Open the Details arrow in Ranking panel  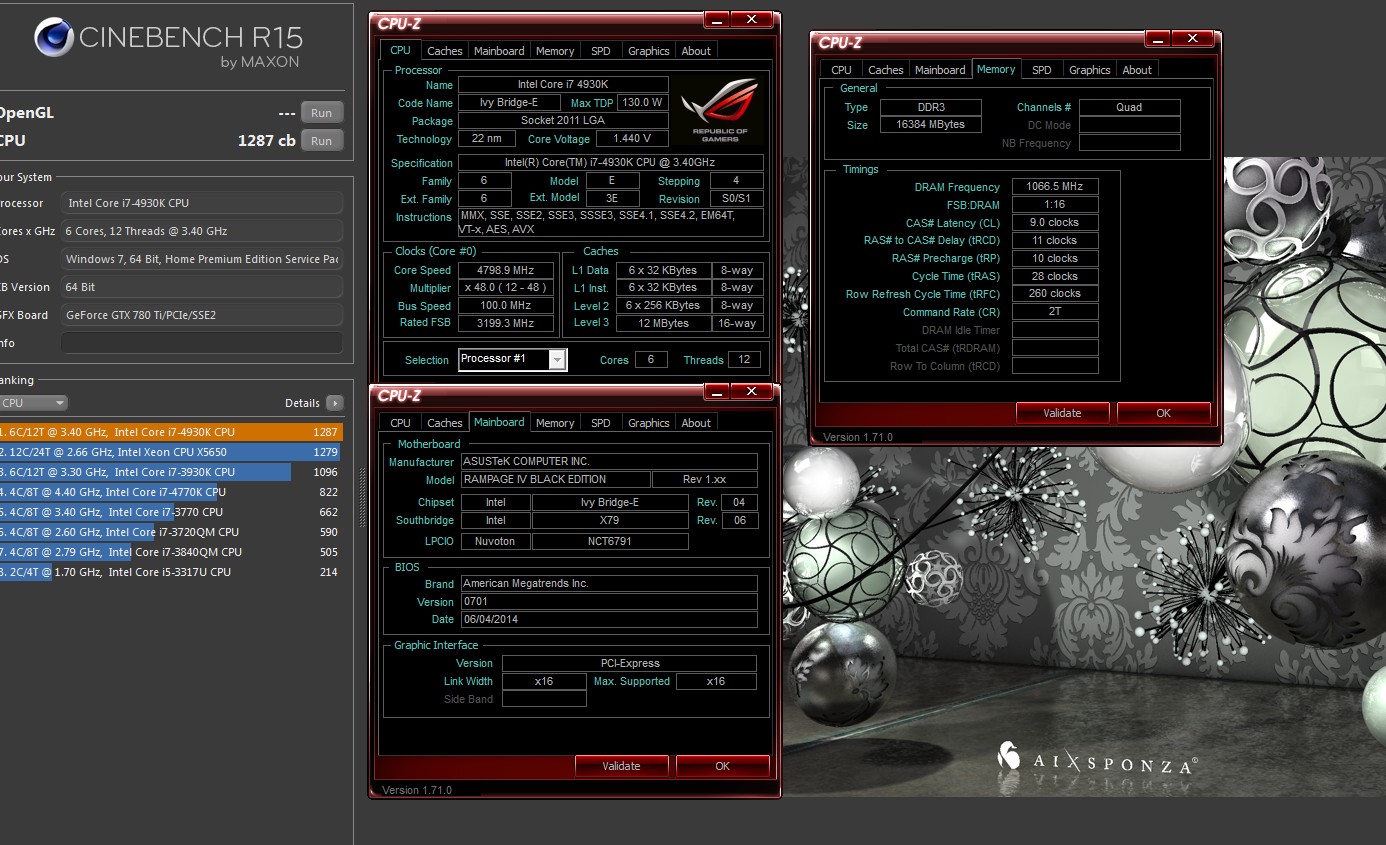334,403
